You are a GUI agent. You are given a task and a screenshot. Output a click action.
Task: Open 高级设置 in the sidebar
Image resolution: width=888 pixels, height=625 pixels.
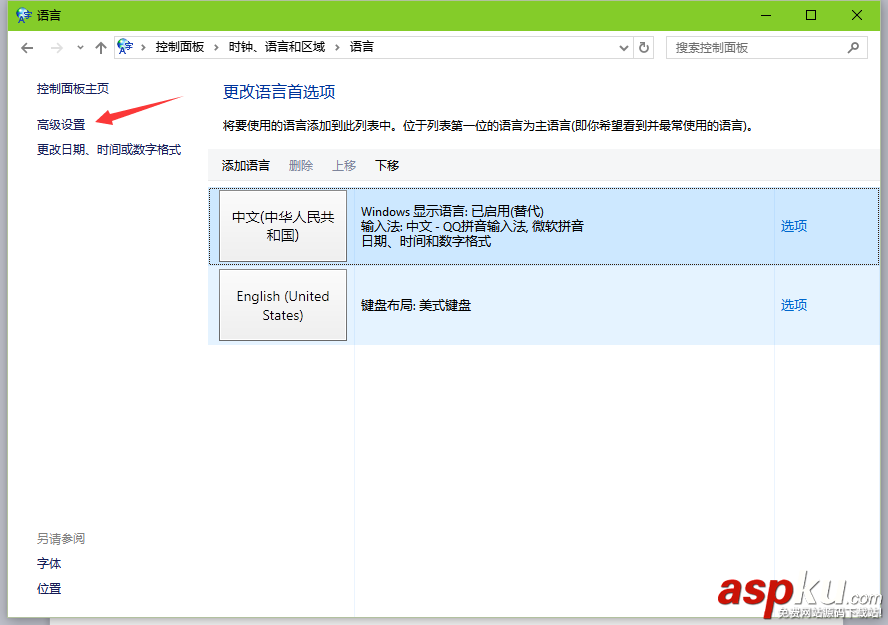coord(61,125)
